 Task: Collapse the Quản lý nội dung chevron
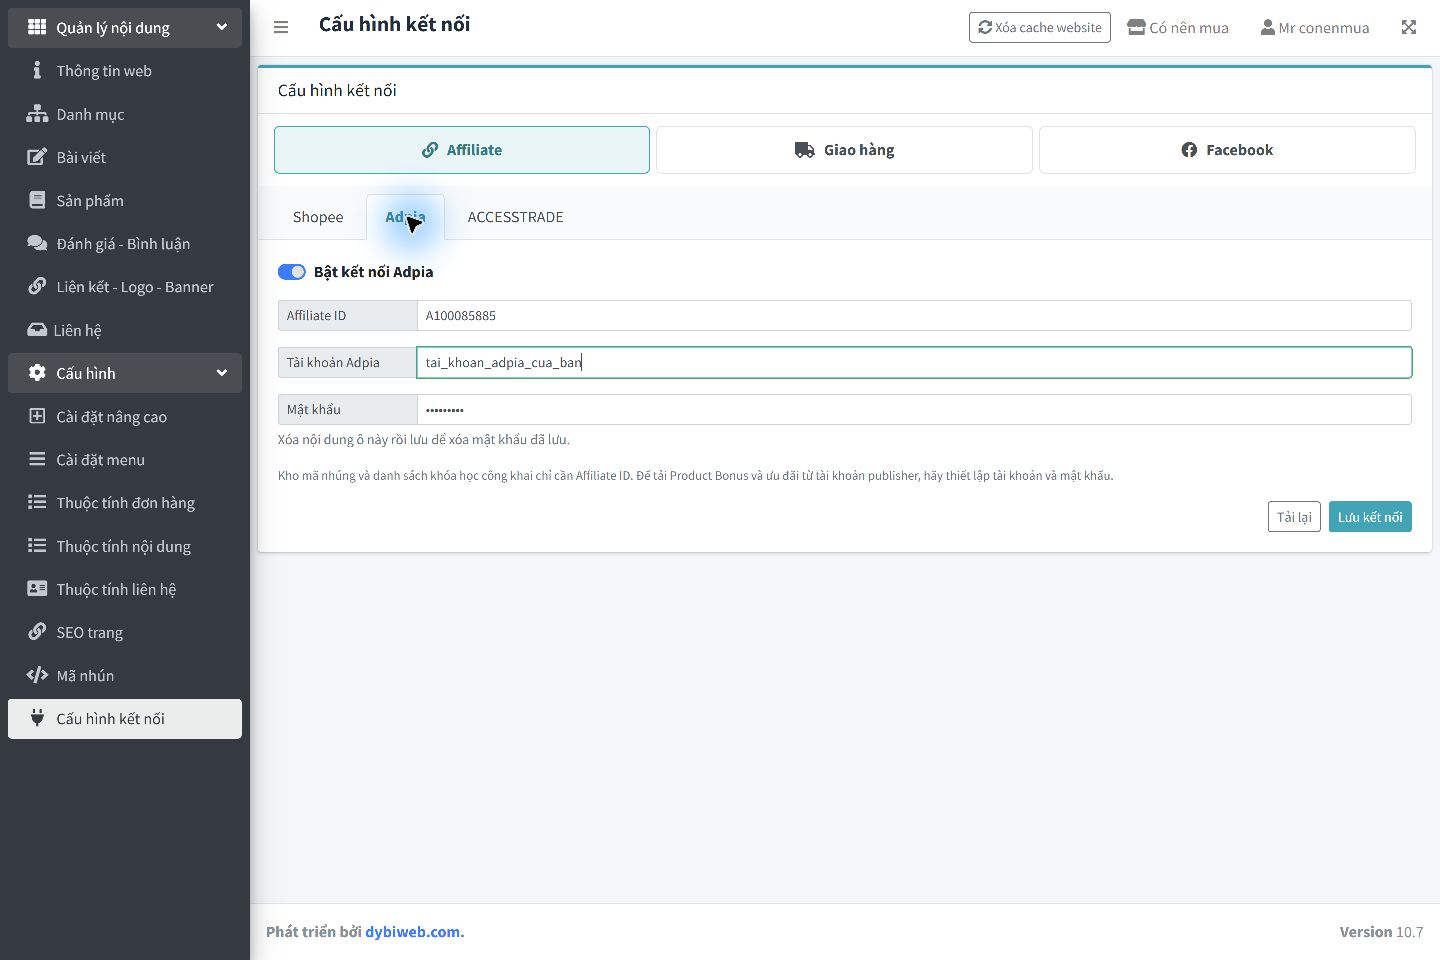[222, 27]
